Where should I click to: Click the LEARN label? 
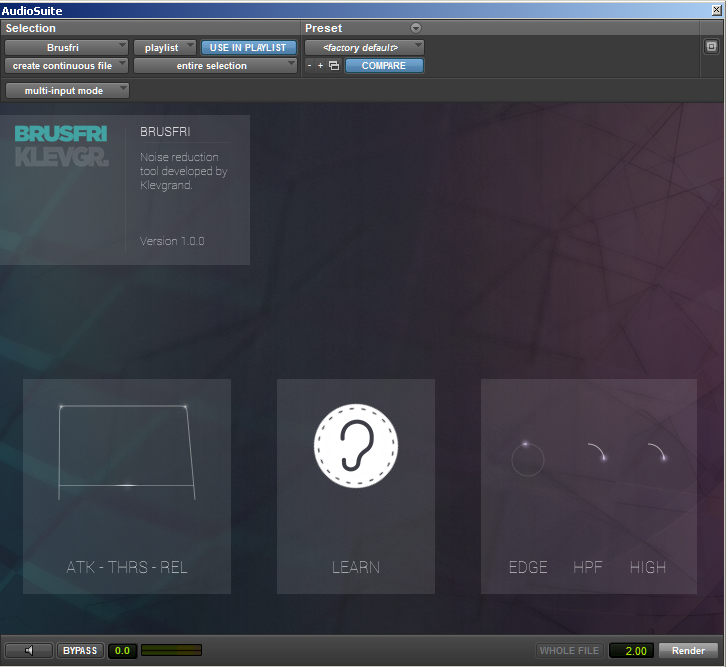coord(356,567)
